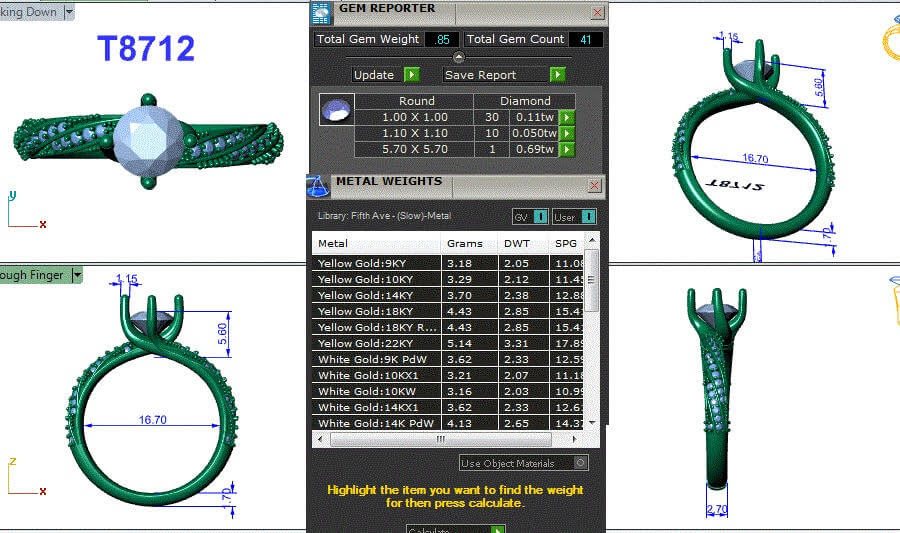Select the Yellow Gold:14KY row
The width and height of the screenshot is (900, 533).
pos(377,295)
